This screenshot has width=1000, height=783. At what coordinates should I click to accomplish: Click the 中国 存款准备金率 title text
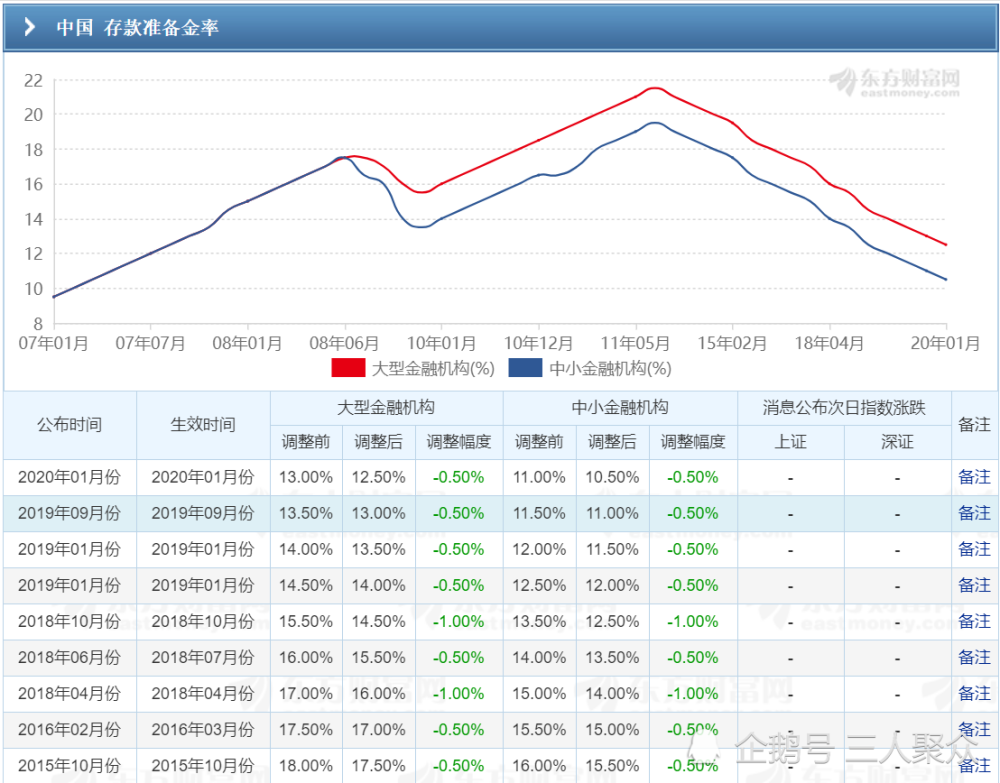(138, 27)
